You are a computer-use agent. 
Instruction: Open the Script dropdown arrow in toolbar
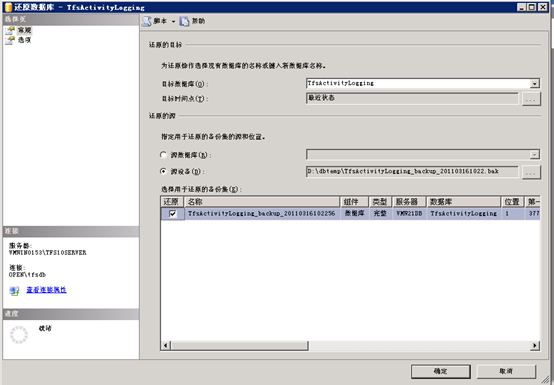pos(173,22)
